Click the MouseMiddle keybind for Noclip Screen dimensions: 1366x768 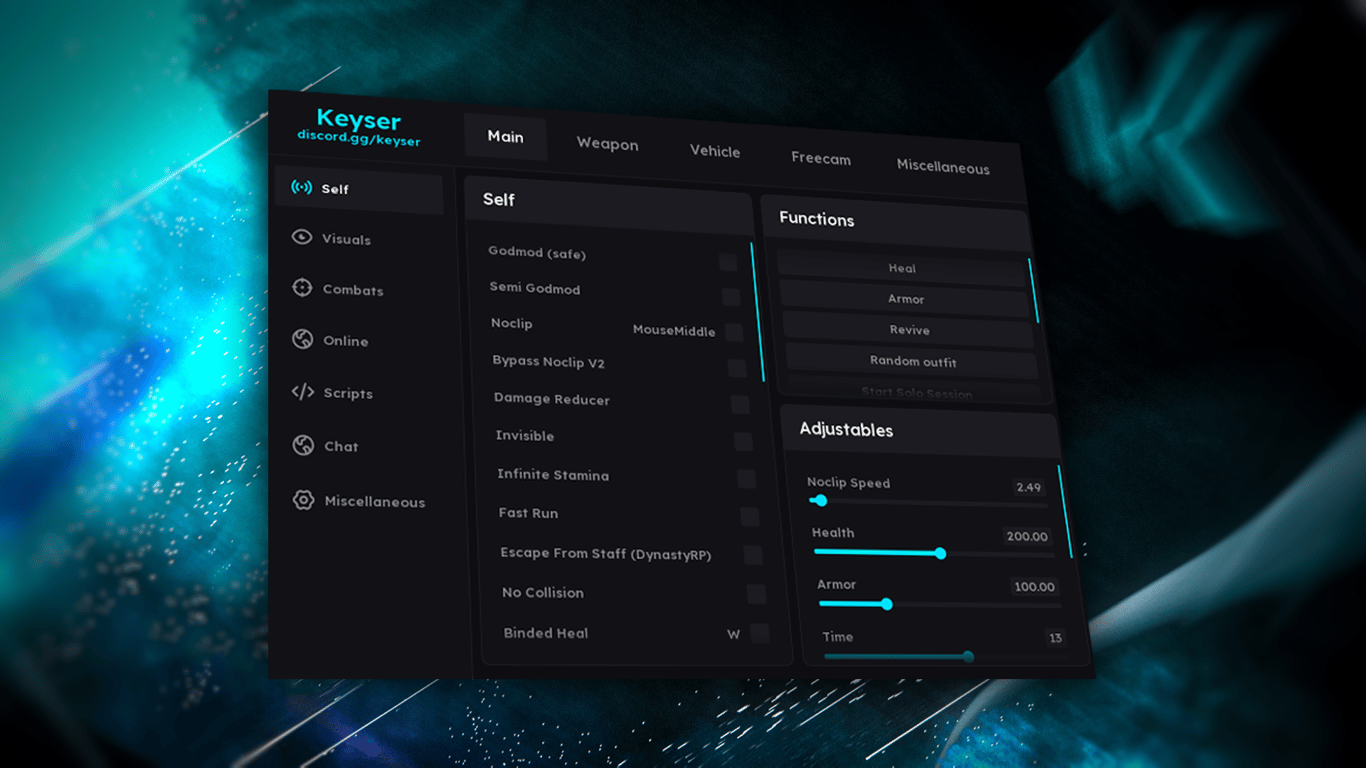[x=674, y=331]
